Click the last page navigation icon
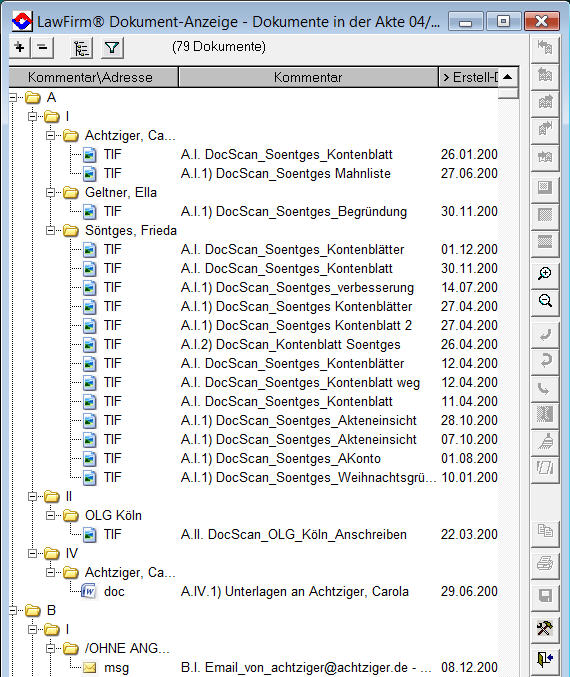 (545, 129)
